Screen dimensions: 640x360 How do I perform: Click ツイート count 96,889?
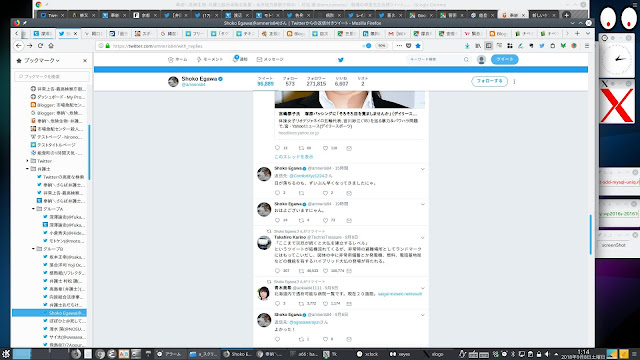265,81
